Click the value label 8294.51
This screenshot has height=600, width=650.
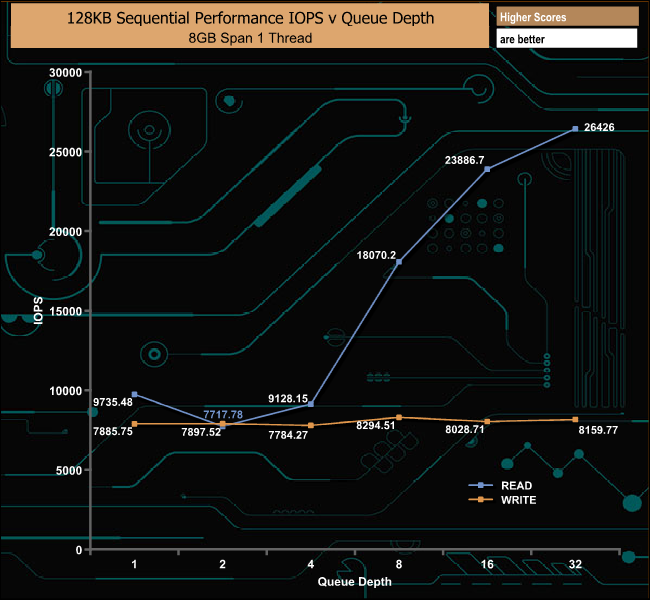376,425
